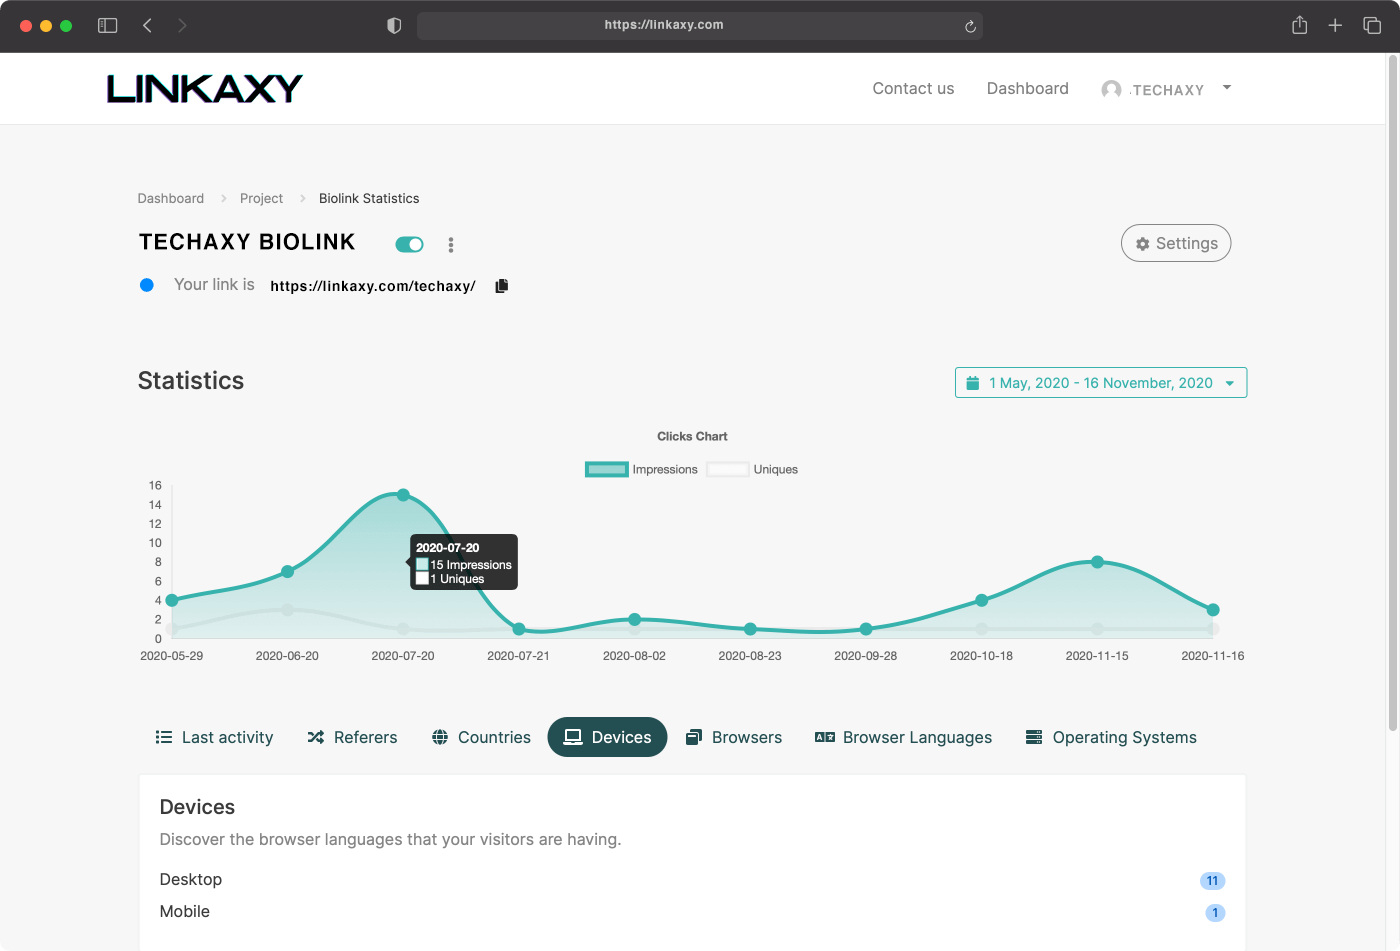Click the 2020-06-20 chart data point

(x=287, y=572)
